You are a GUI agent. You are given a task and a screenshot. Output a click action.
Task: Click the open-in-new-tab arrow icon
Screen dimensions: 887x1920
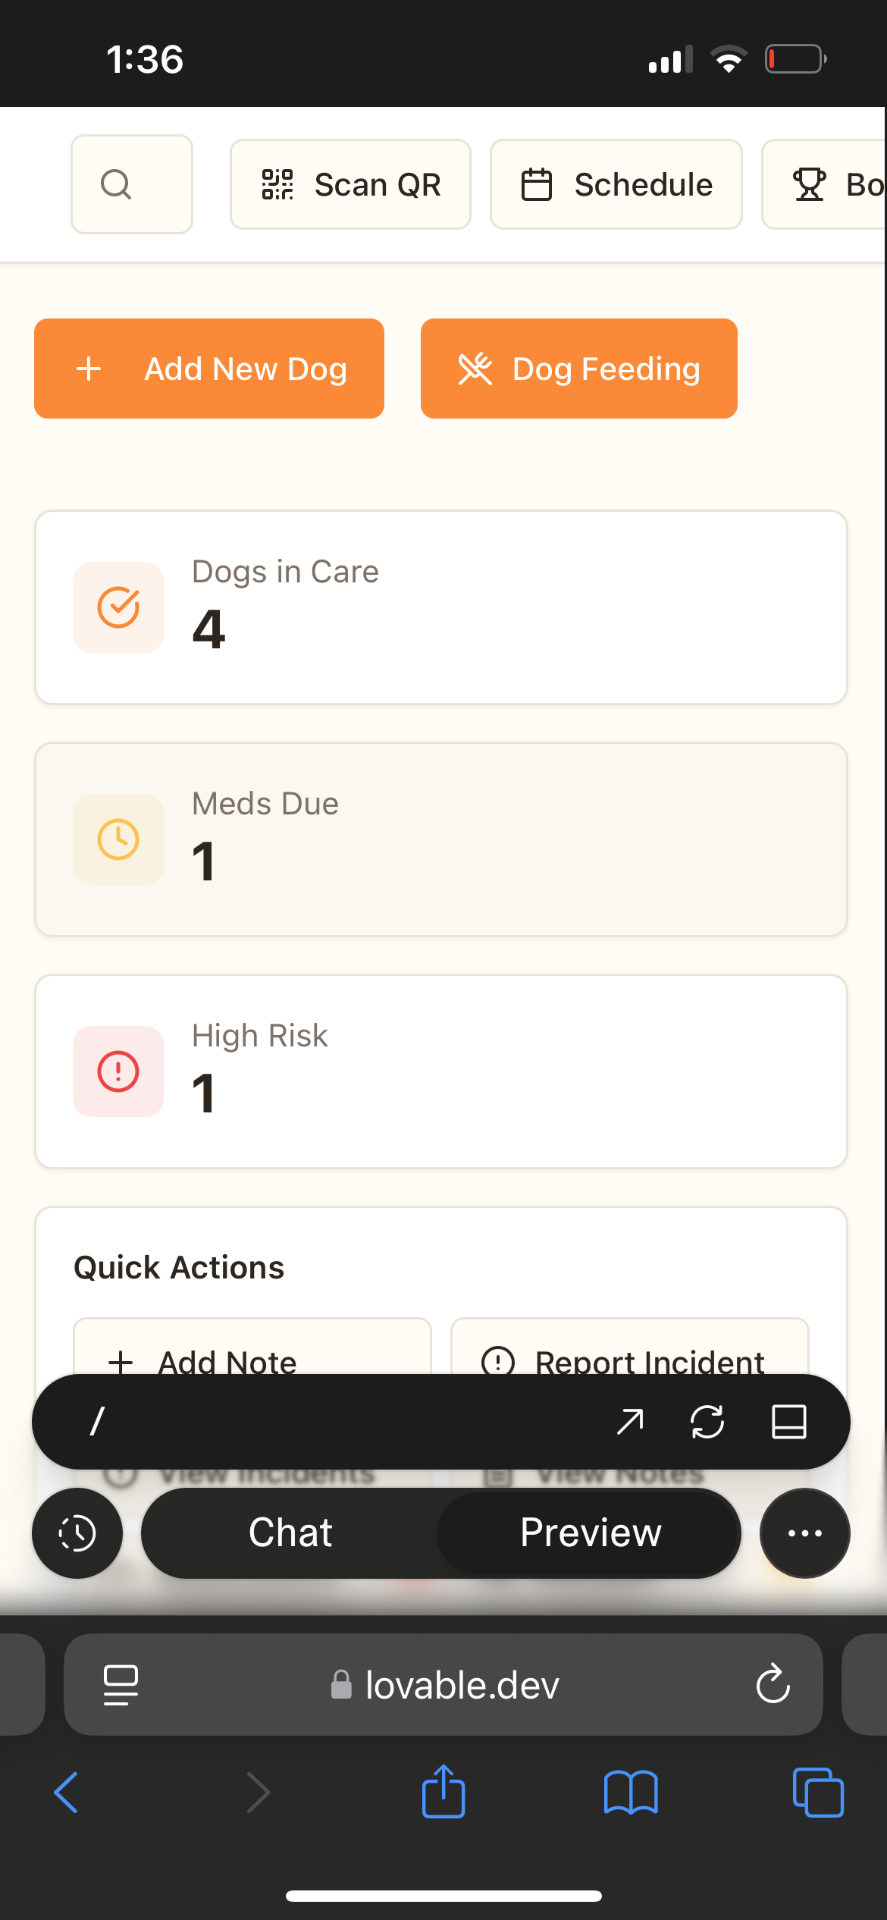[x=630, y=1421]
